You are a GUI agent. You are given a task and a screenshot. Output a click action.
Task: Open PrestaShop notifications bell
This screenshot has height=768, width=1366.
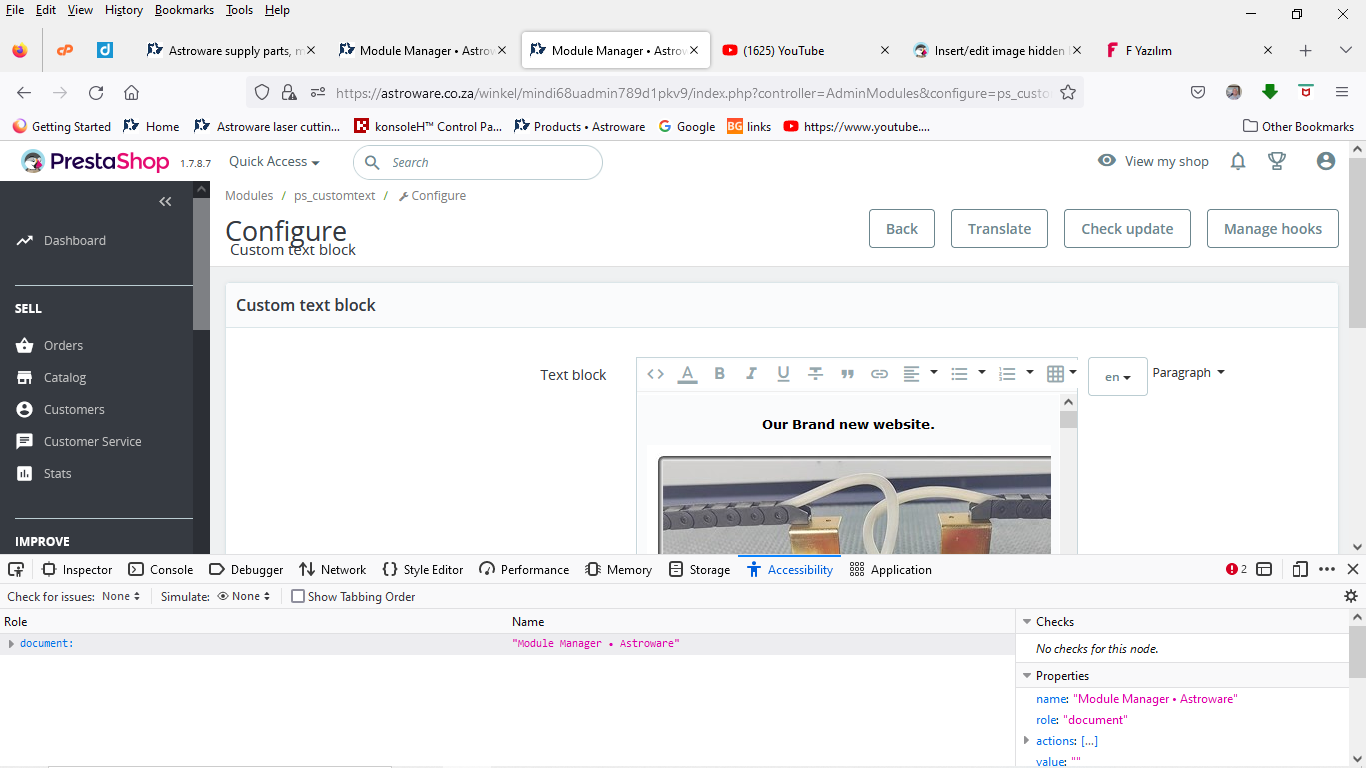pos(1238,161)
